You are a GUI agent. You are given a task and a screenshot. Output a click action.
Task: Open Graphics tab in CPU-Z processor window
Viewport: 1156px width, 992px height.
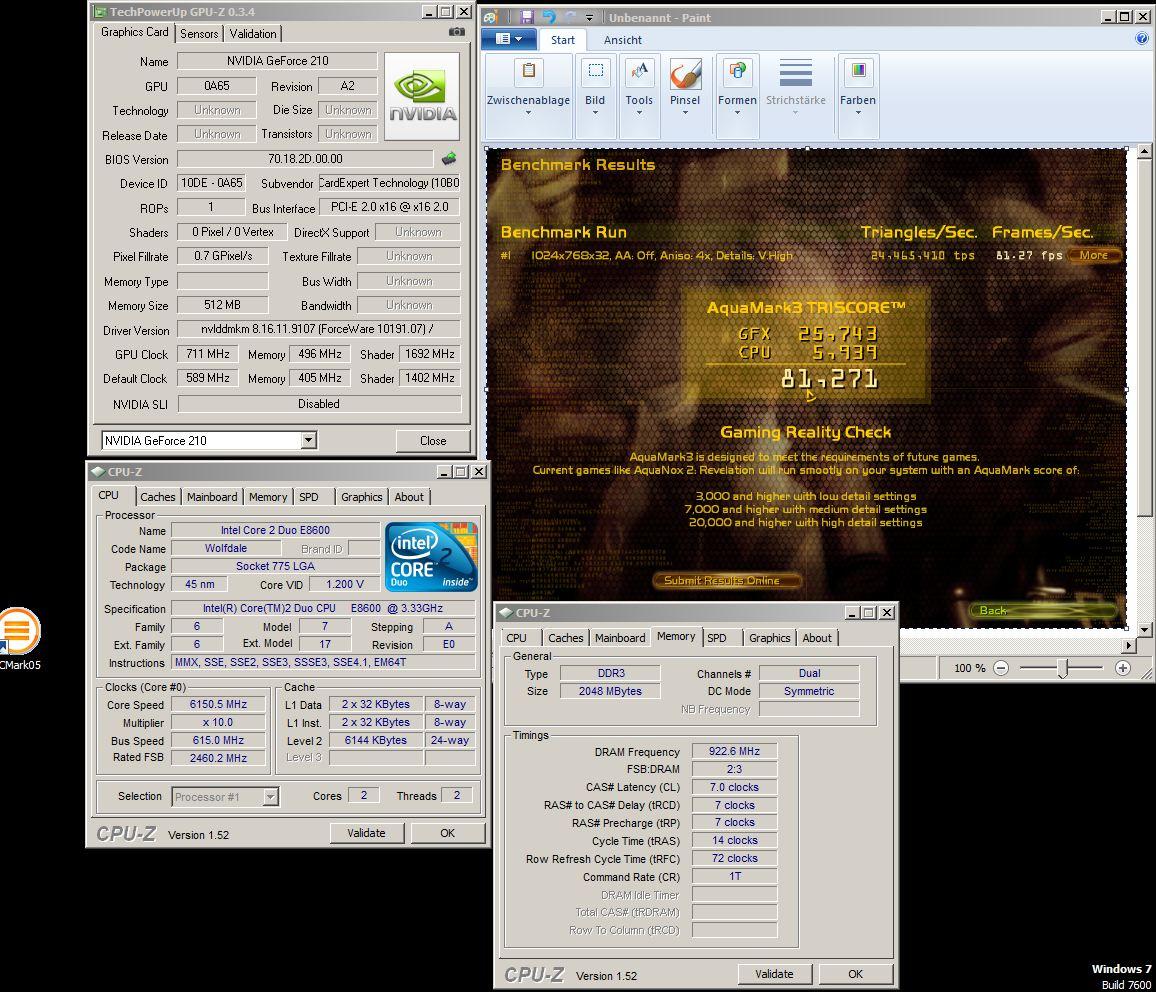pos(361,497)
